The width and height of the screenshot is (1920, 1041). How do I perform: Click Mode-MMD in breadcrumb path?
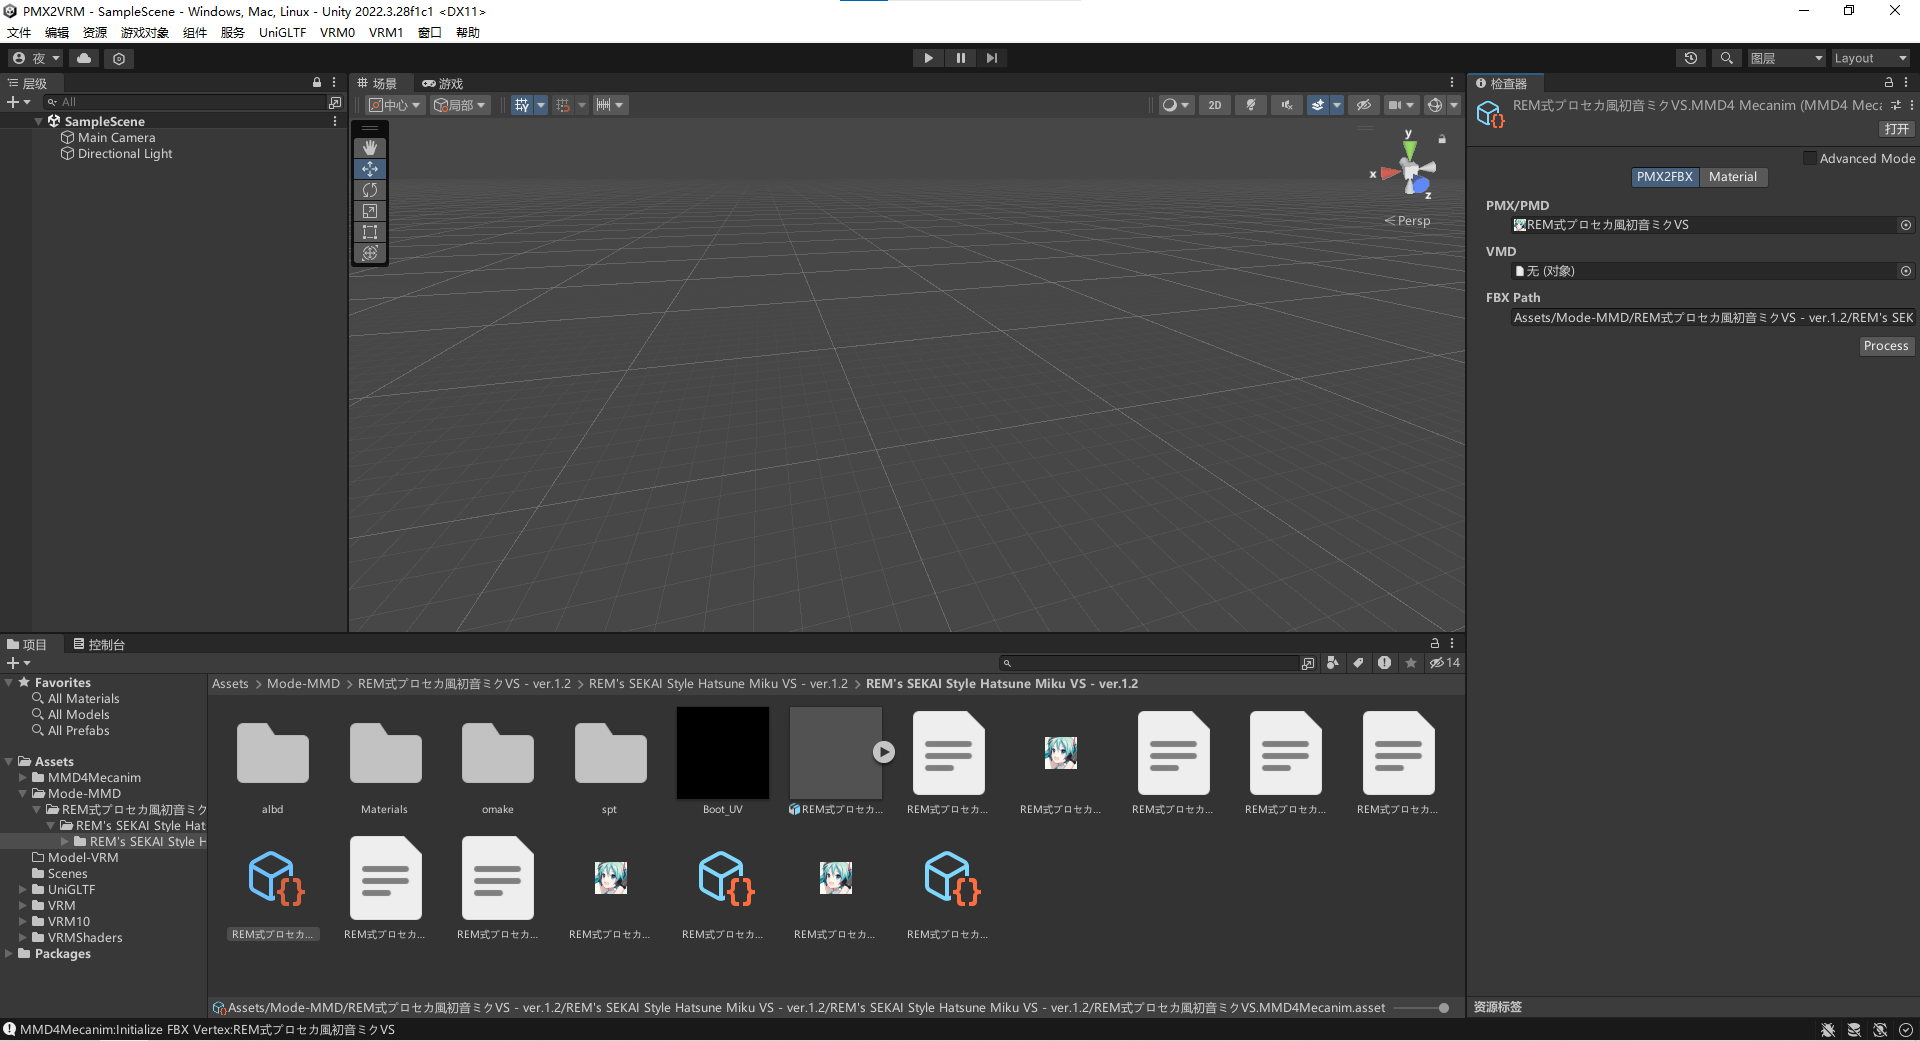pos(303,684)
